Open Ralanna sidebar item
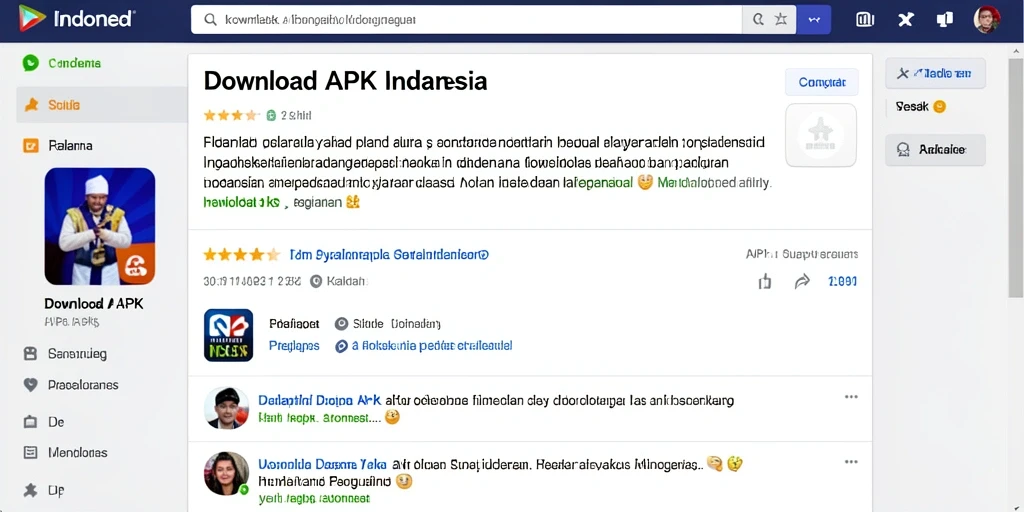1024x512 pixels. pyautogui.click(x=70, y=145)
